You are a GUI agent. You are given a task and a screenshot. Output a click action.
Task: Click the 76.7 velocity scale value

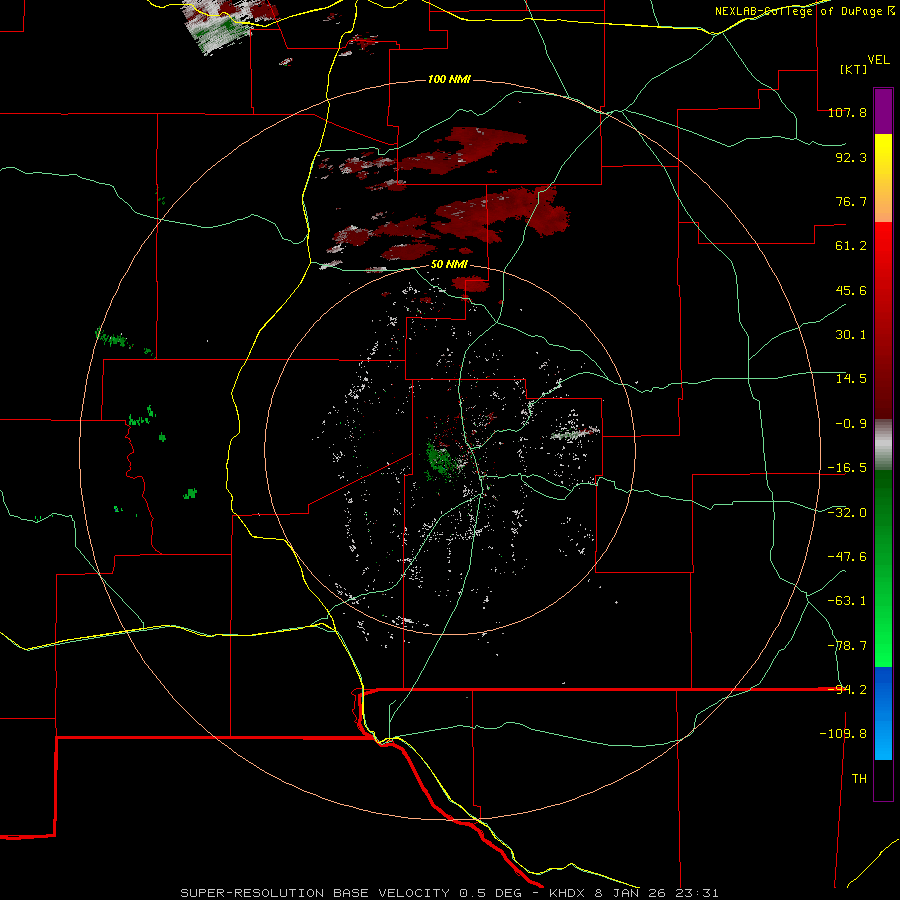pyautogui.click(x=851, y=201)
